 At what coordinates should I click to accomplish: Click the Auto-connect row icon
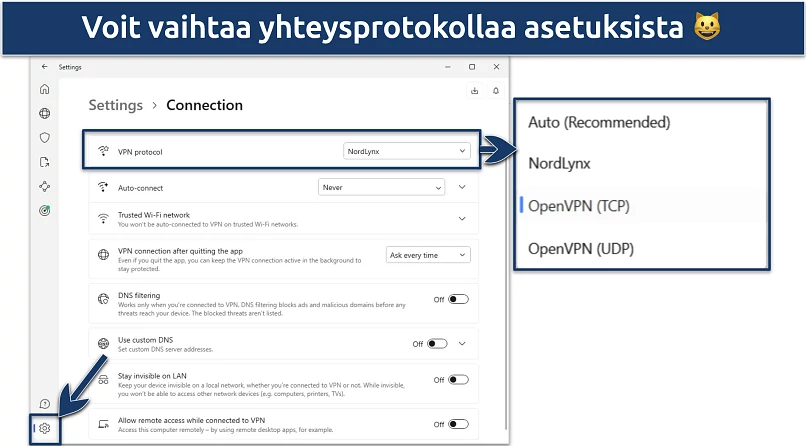(103, 187)
